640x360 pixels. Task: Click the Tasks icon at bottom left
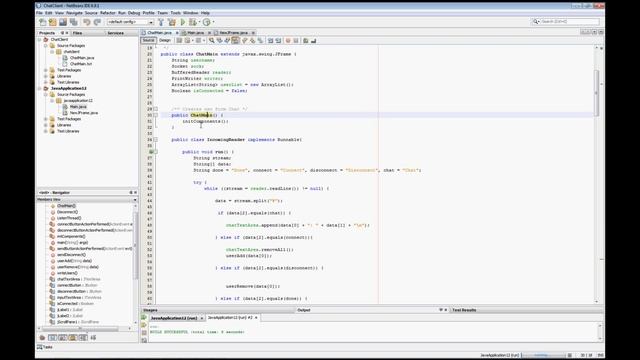point(40,347)
